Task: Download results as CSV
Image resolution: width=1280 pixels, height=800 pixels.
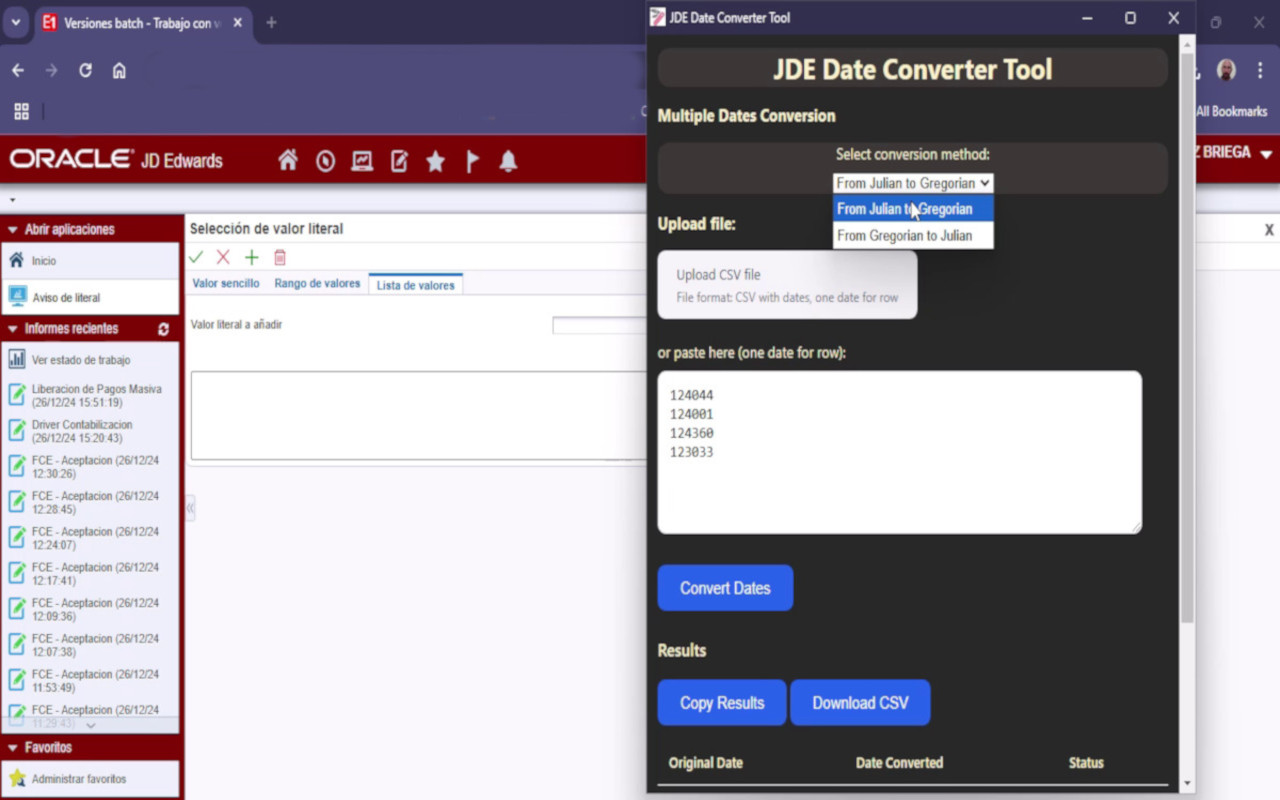Action: [860, 702]
